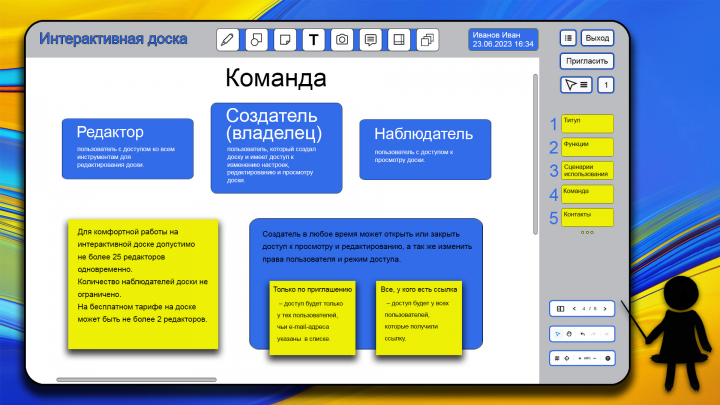Click the frame layout tool icon

click(399, 40)
